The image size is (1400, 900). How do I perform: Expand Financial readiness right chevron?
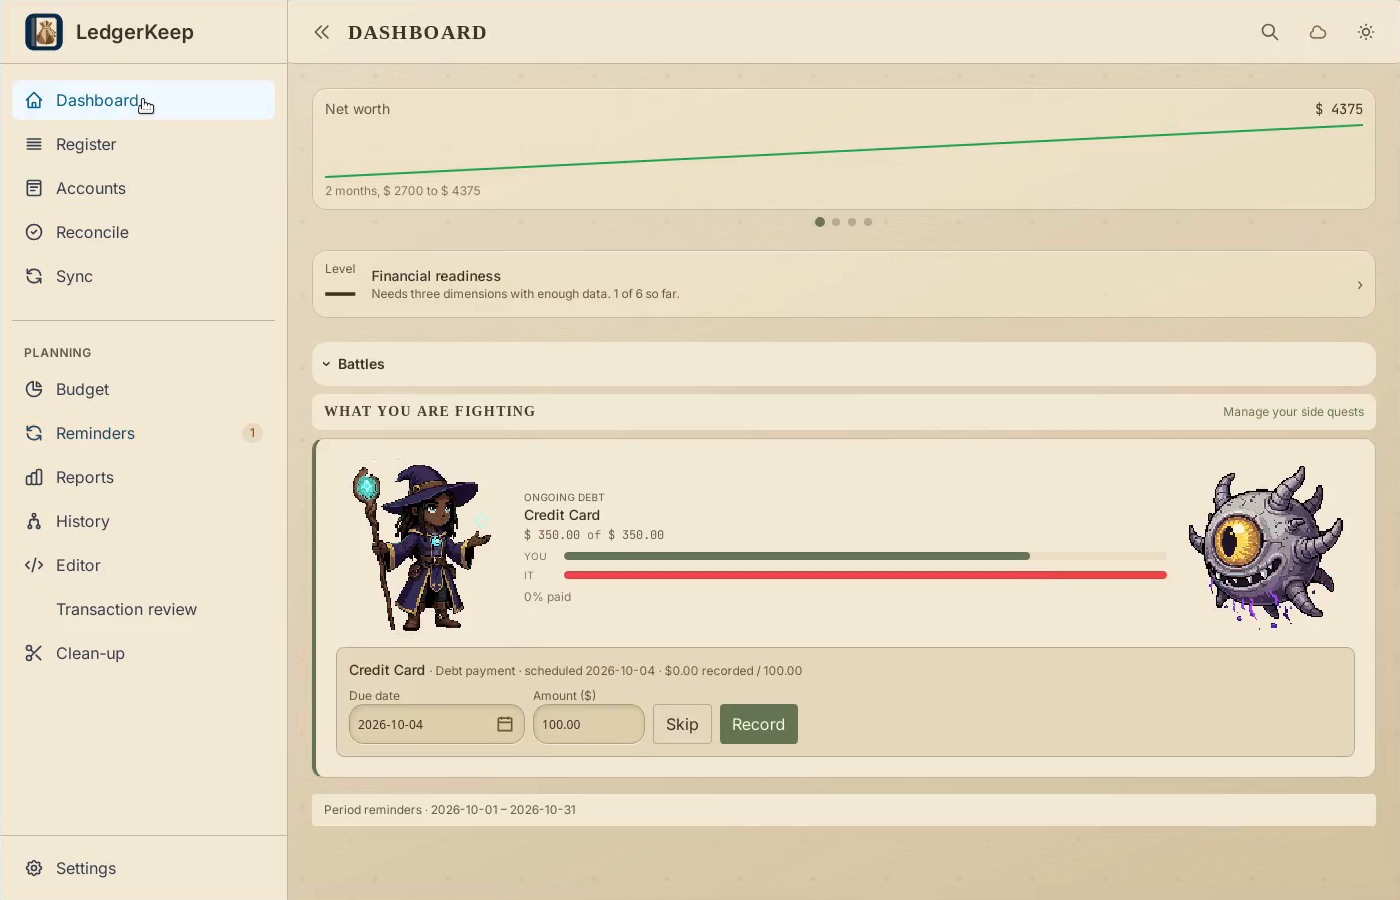(x=1360, y=285)
